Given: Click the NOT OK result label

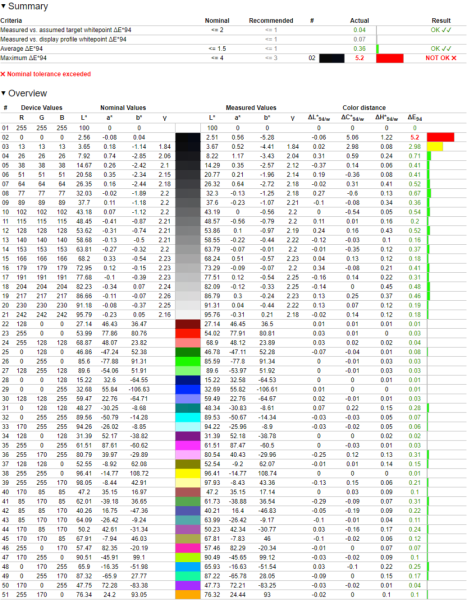Looking at the screenshot, I should [441, 58].
